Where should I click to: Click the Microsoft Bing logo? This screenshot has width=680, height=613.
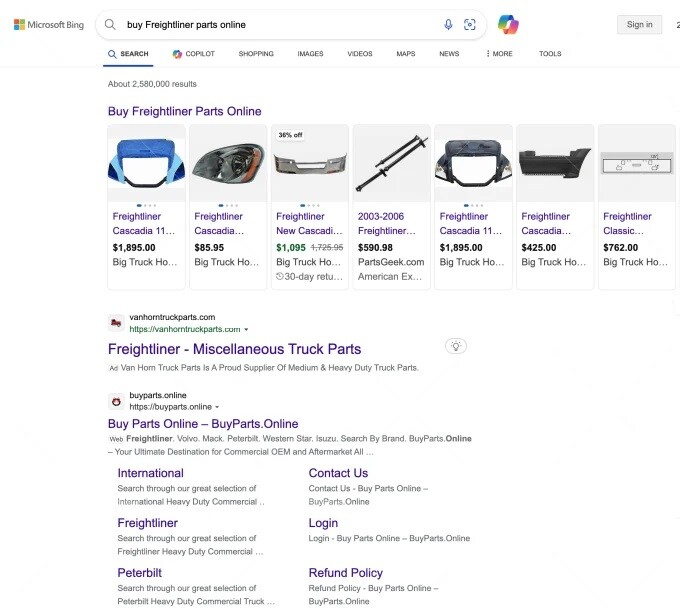point(49,25)
